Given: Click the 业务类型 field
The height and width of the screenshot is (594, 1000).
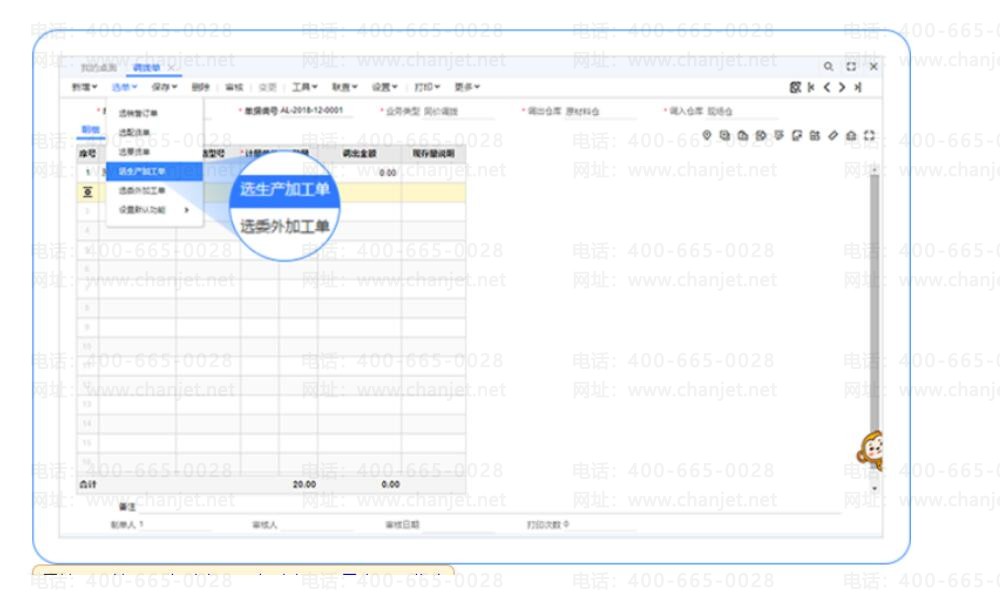Looking at the screenshot, I should tap(458, 111).
